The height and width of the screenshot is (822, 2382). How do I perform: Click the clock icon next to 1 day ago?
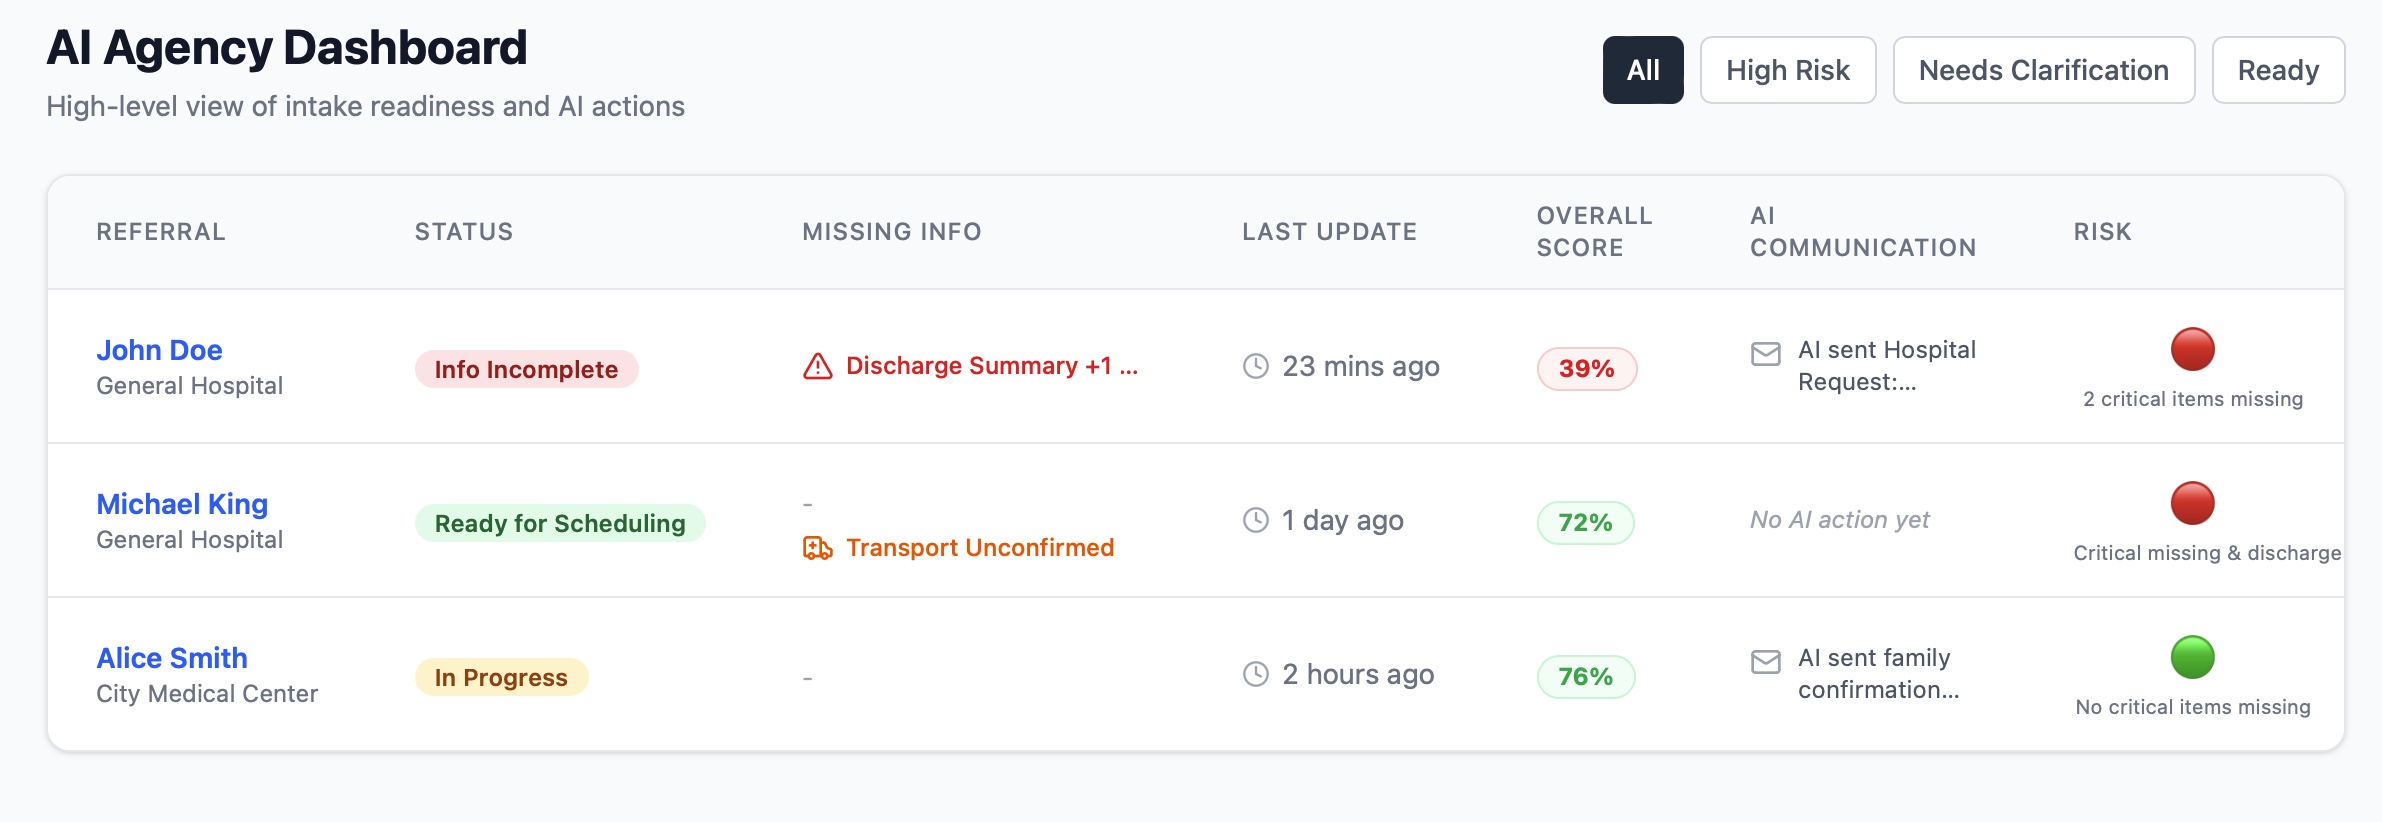click(x=1254, y=519)
